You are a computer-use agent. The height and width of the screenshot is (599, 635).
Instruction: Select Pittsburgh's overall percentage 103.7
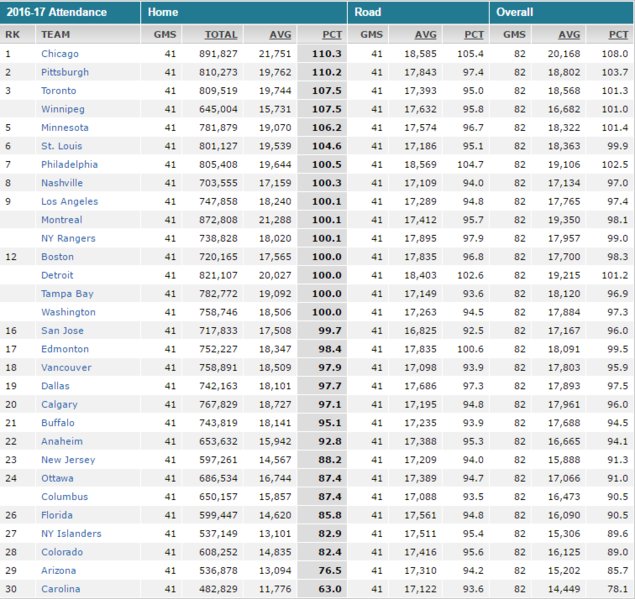click(x=615, y=72)
